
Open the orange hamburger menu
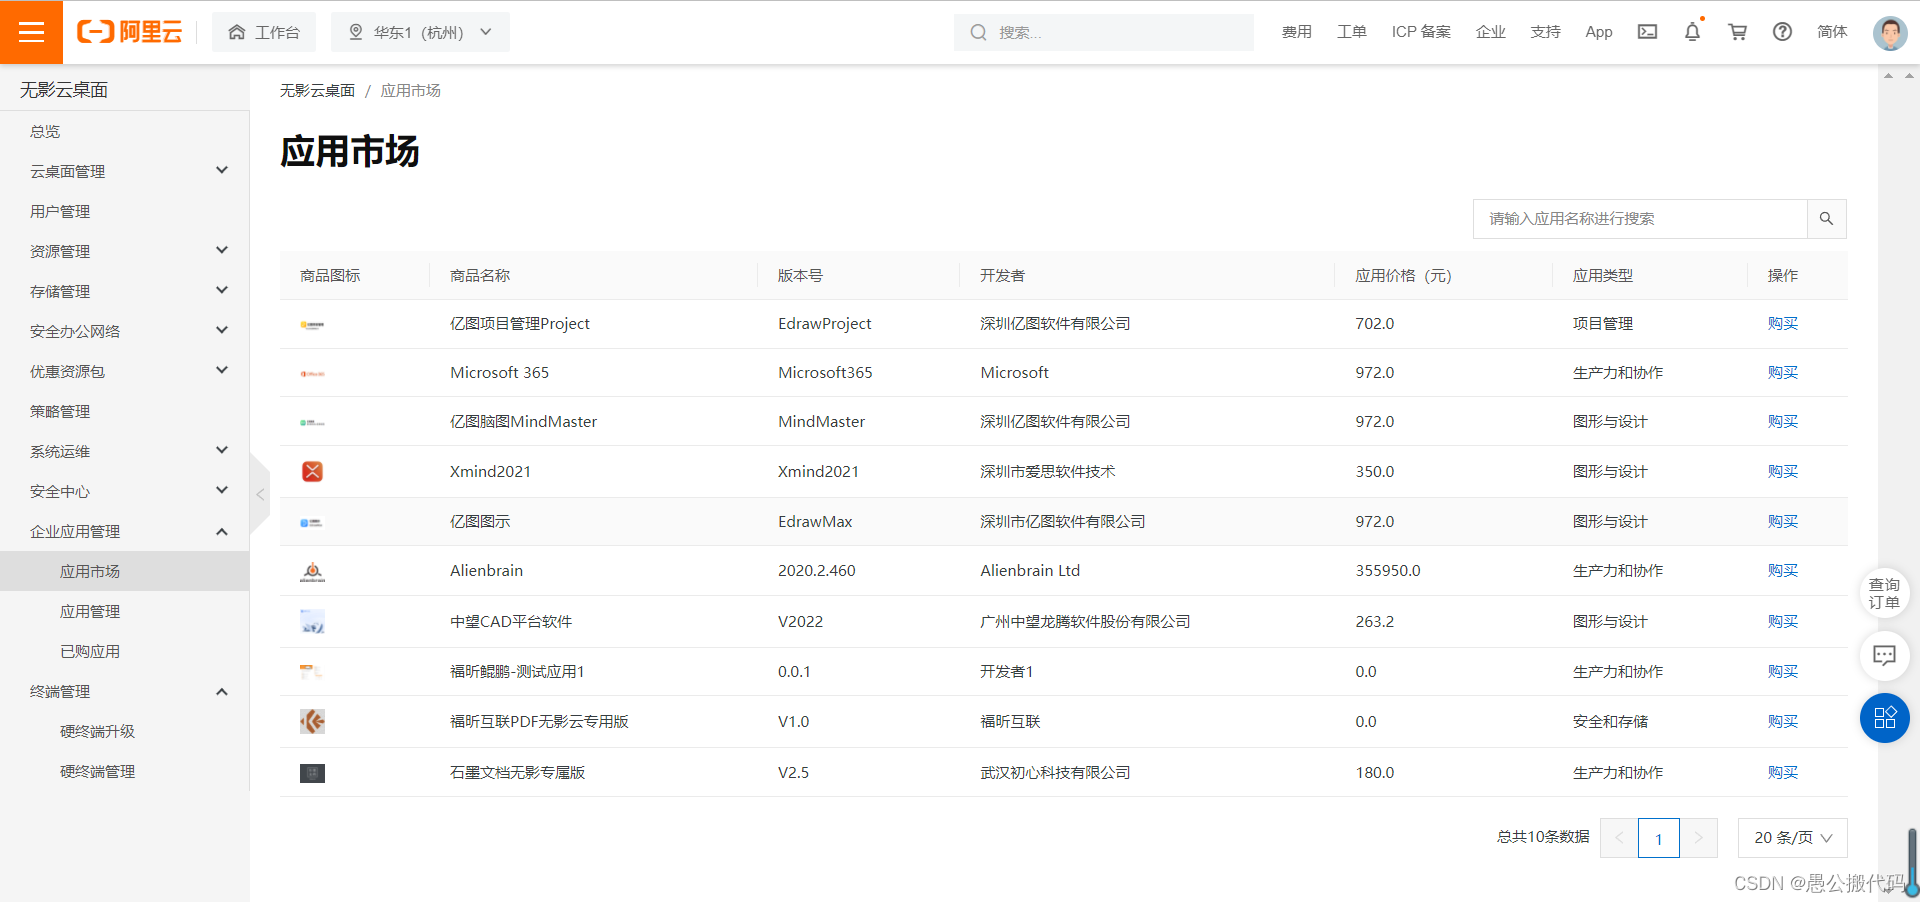click(31, 32)
